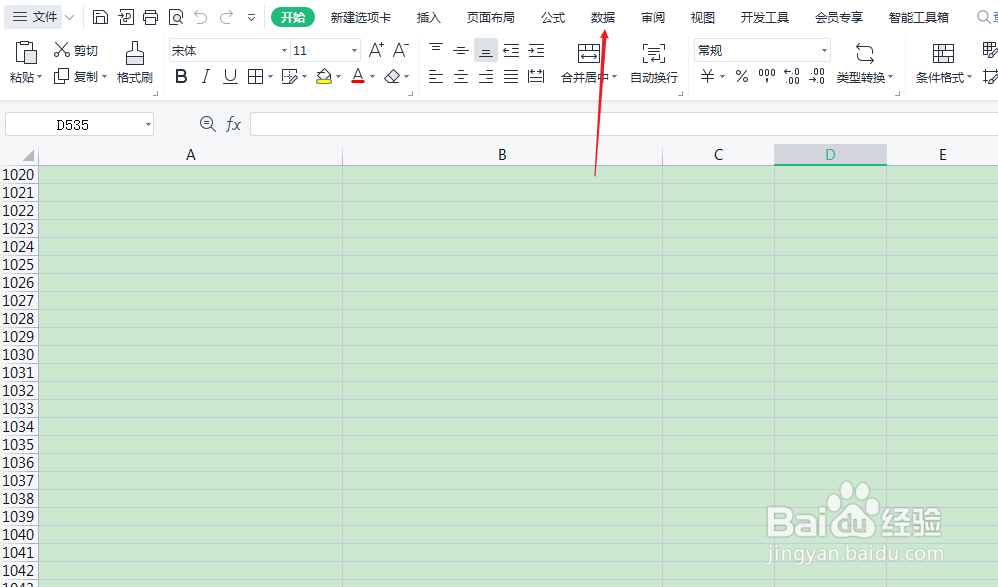998x587 pixels.
Task: Apply percent style
Action: tap(741, 77)
